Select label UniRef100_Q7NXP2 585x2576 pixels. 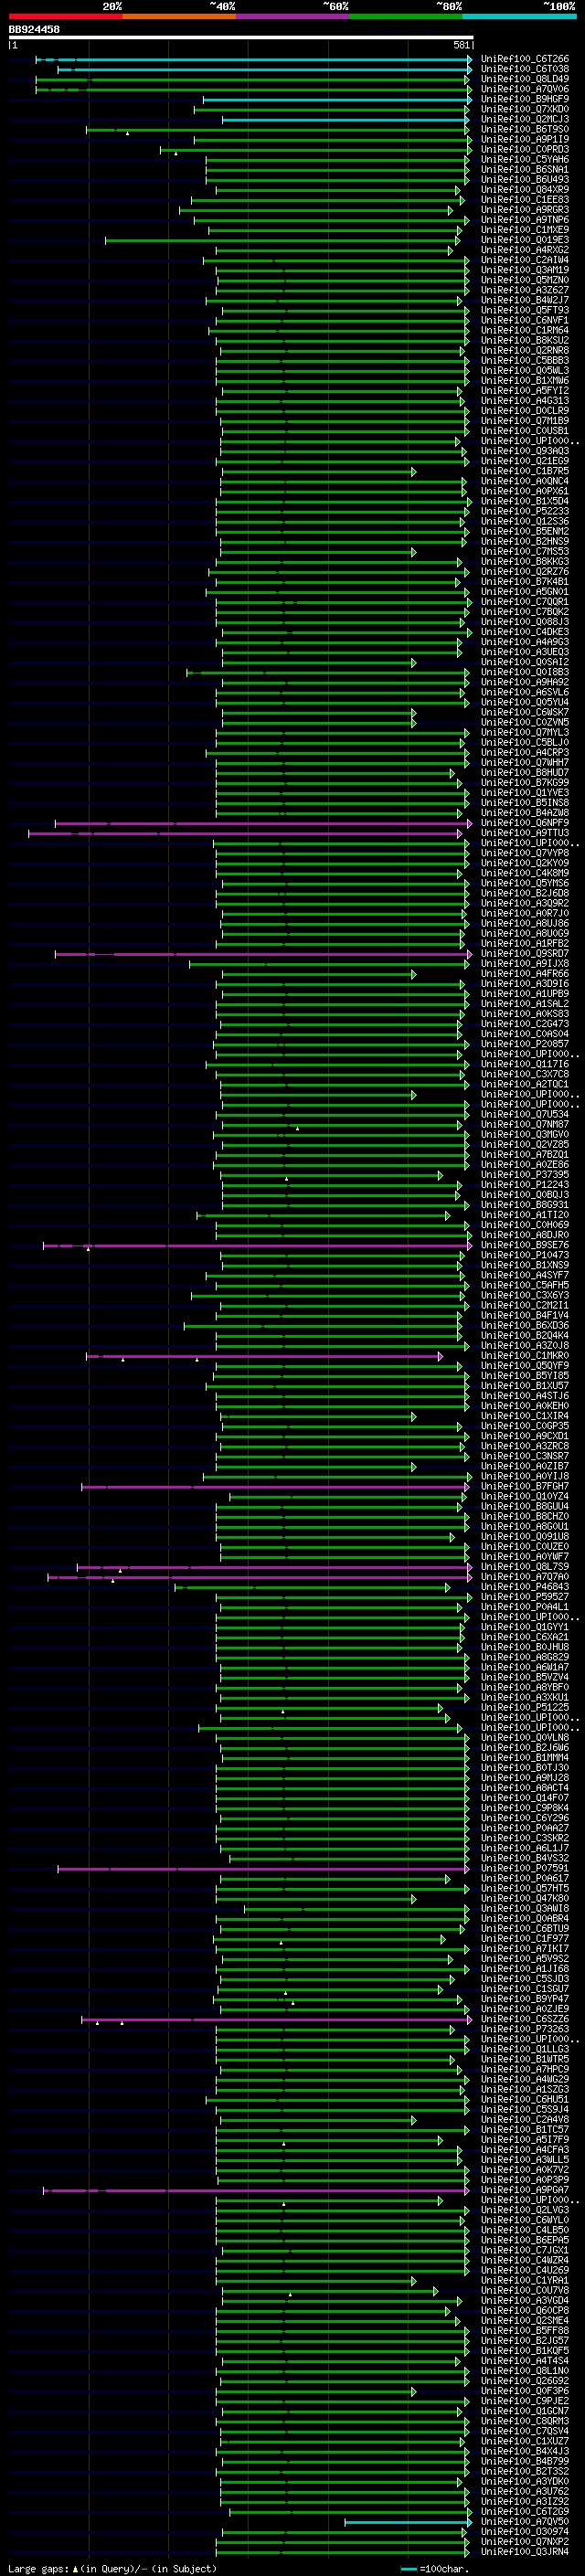pos(524,2542)
